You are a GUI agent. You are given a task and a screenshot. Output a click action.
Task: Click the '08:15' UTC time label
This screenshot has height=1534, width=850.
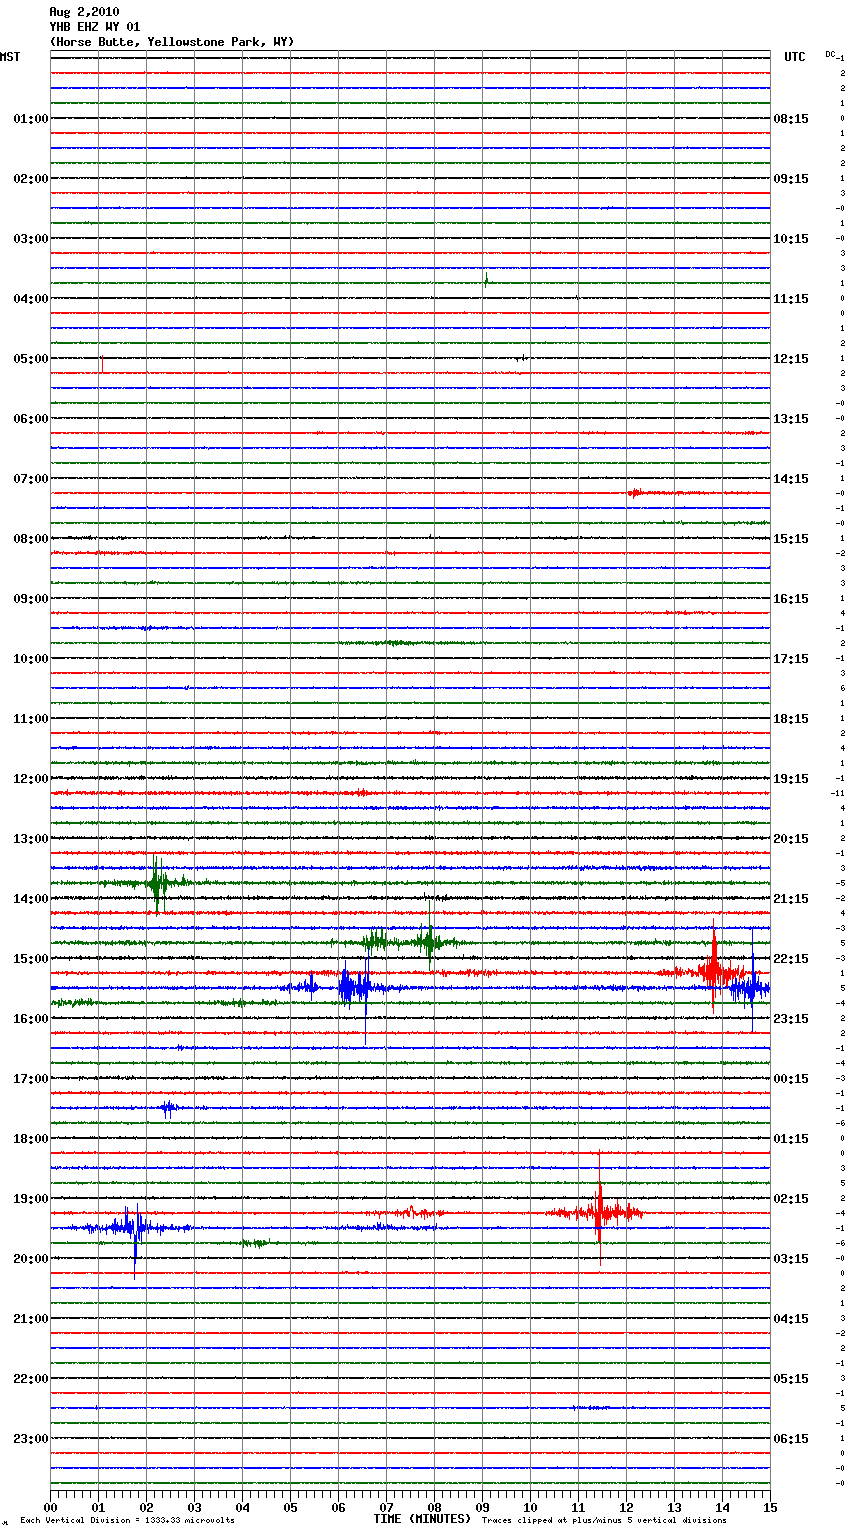click(791, 119)
